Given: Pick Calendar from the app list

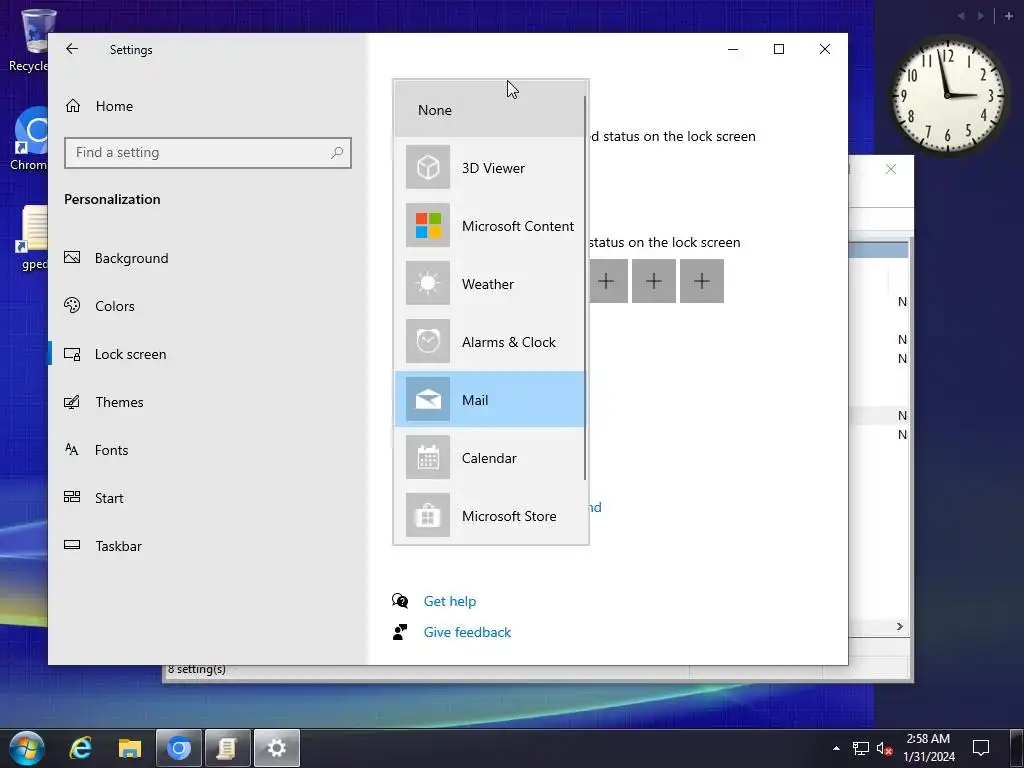Looking at the screenshot, I should (x=489, y=458).
